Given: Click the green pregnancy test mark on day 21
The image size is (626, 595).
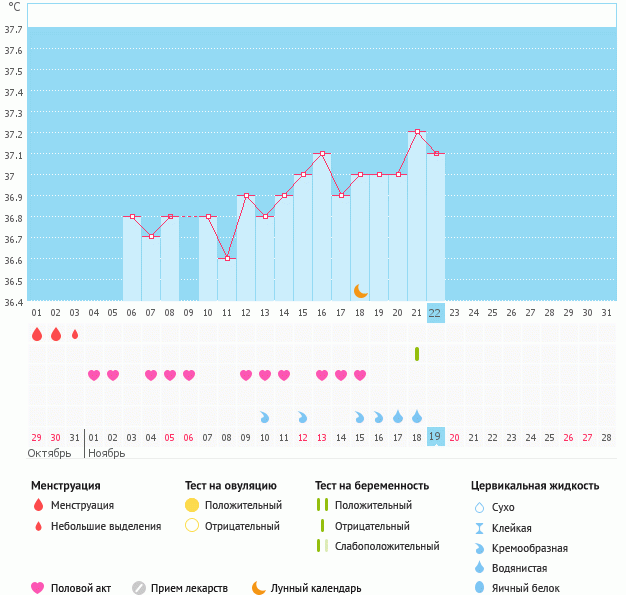Looking at the screenshot, I should [x=417, y=354].
